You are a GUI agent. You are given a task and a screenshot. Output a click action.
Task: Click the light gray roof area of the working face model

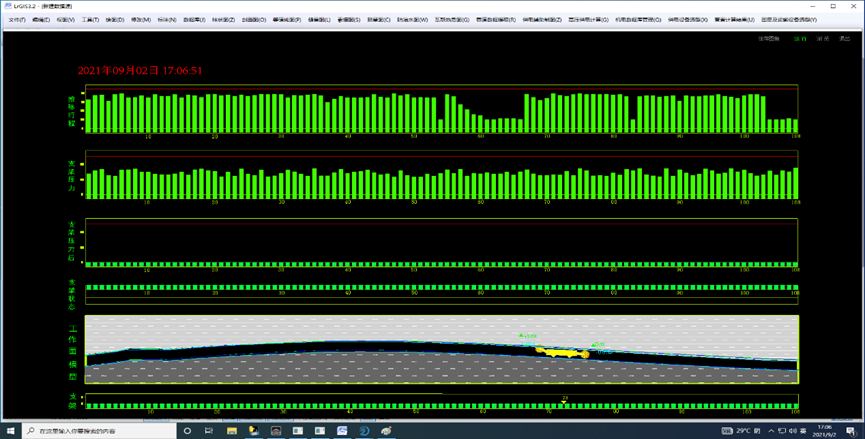coord(300,328)
